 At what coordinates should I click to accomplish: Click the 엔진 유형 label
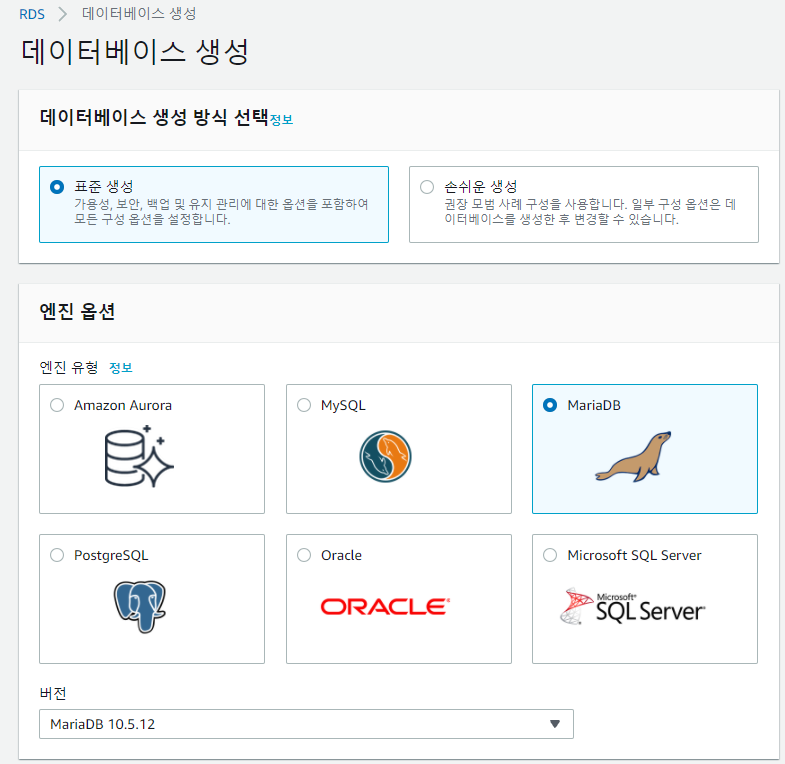click(x=69, y=368)
